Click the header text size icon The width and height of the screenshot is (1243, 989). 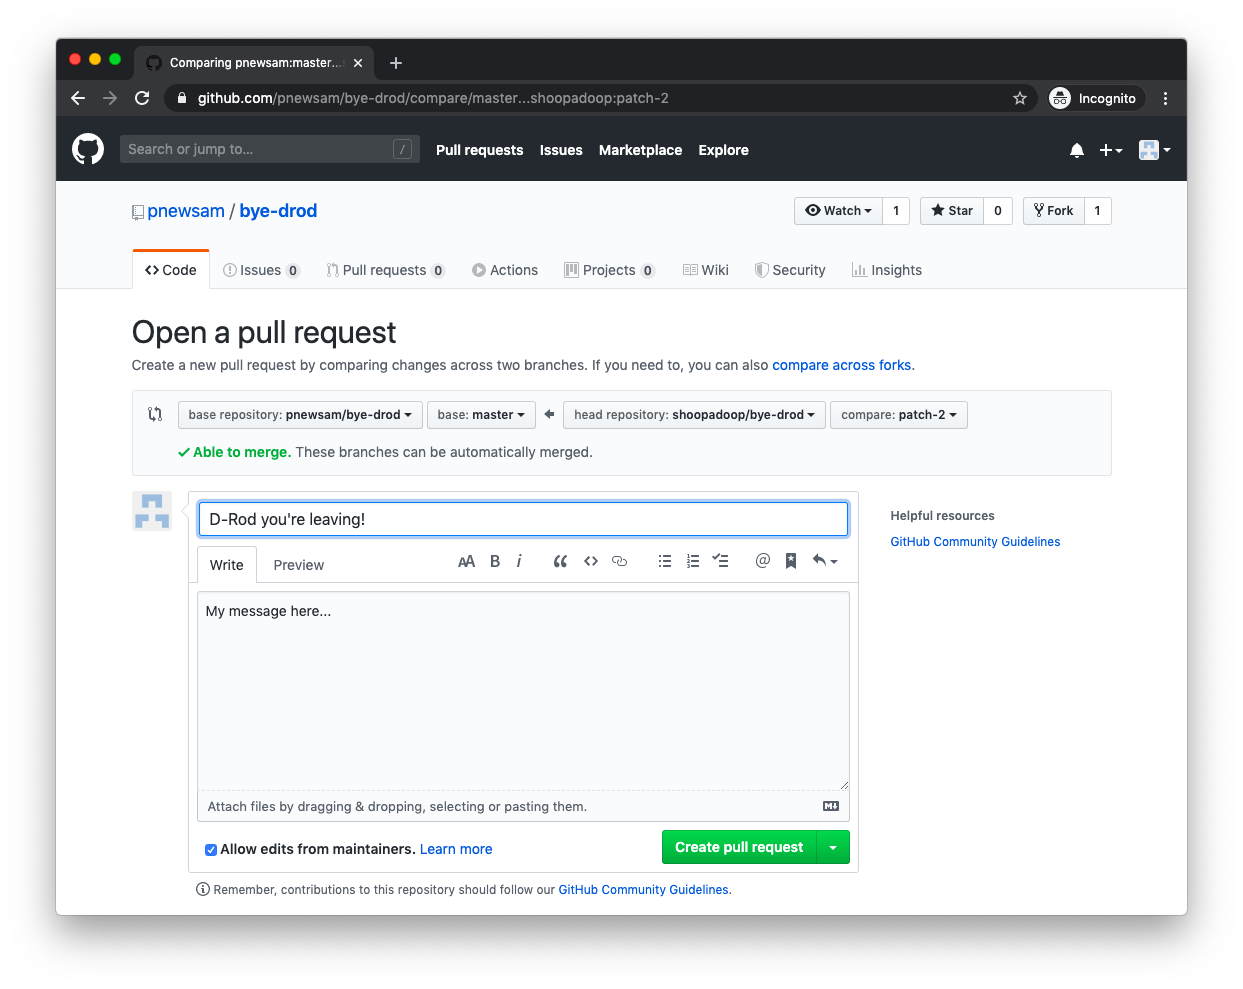pyautogui.click(x=466, y=561)
